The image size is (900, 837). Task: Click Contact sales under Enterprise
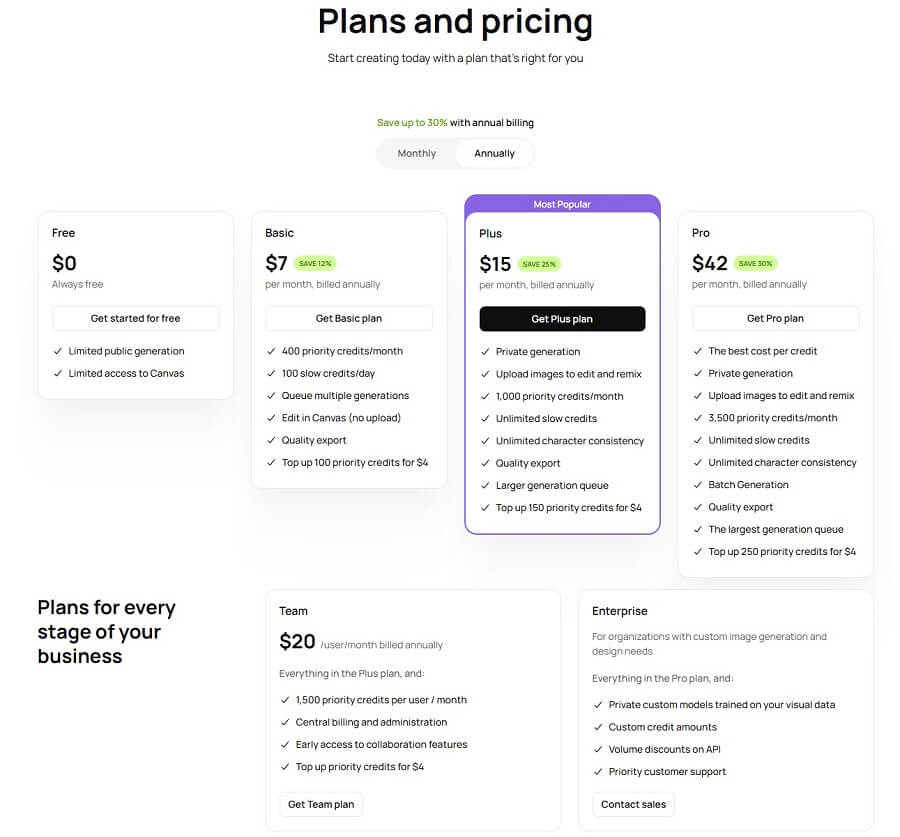coord(633,804)
